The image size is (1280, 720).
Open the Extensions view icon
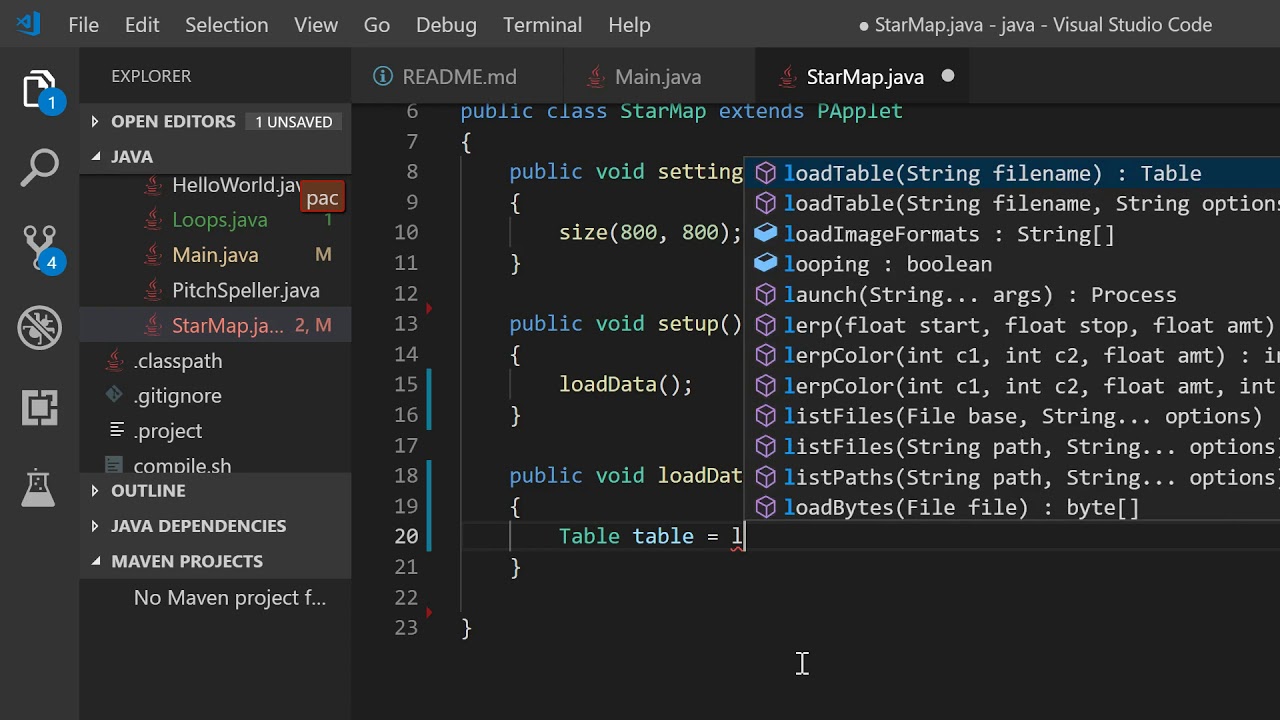pyautogui.click(x=40, y=408)
